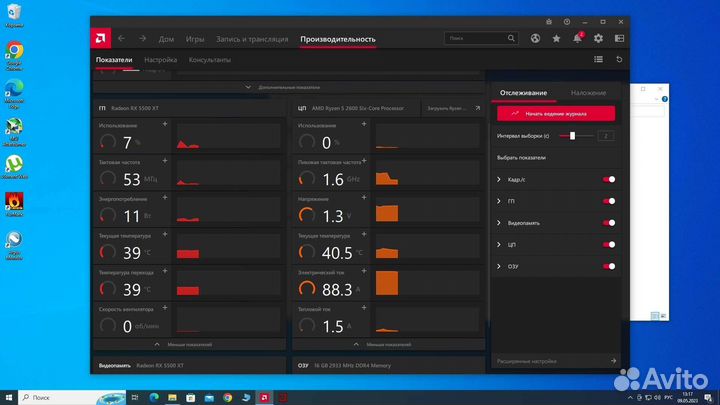Click plus beside GPU Тактовая частота
The image size is (720, 405).
[x=165, y=161]
